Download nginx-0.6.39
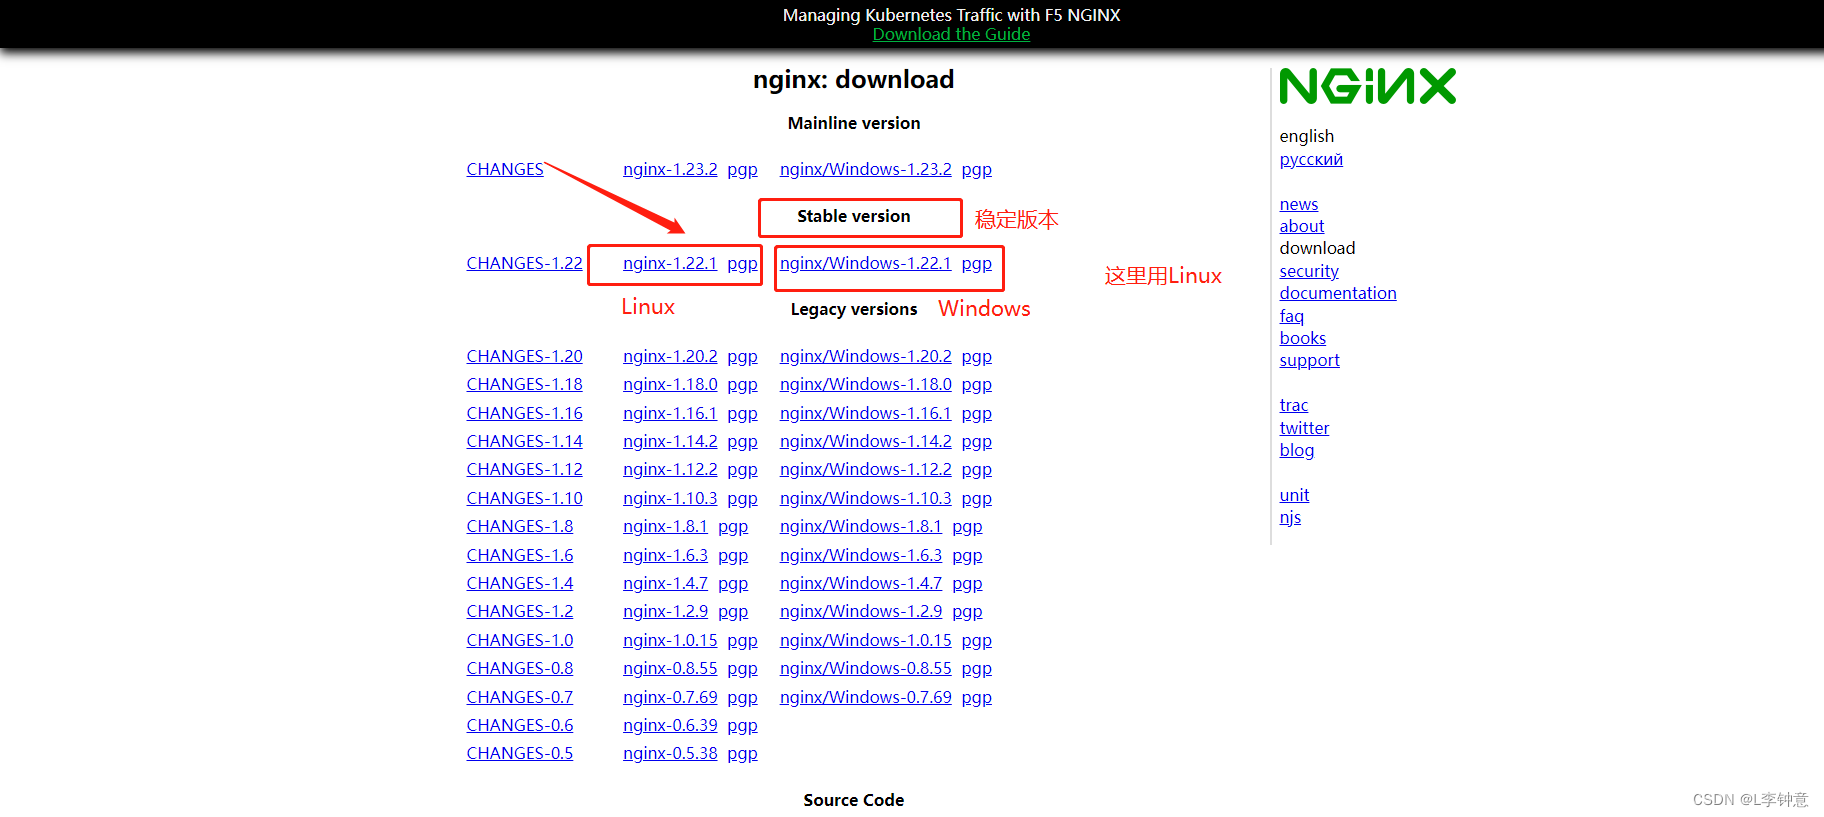1824x817 pixels. coord(670,725)
